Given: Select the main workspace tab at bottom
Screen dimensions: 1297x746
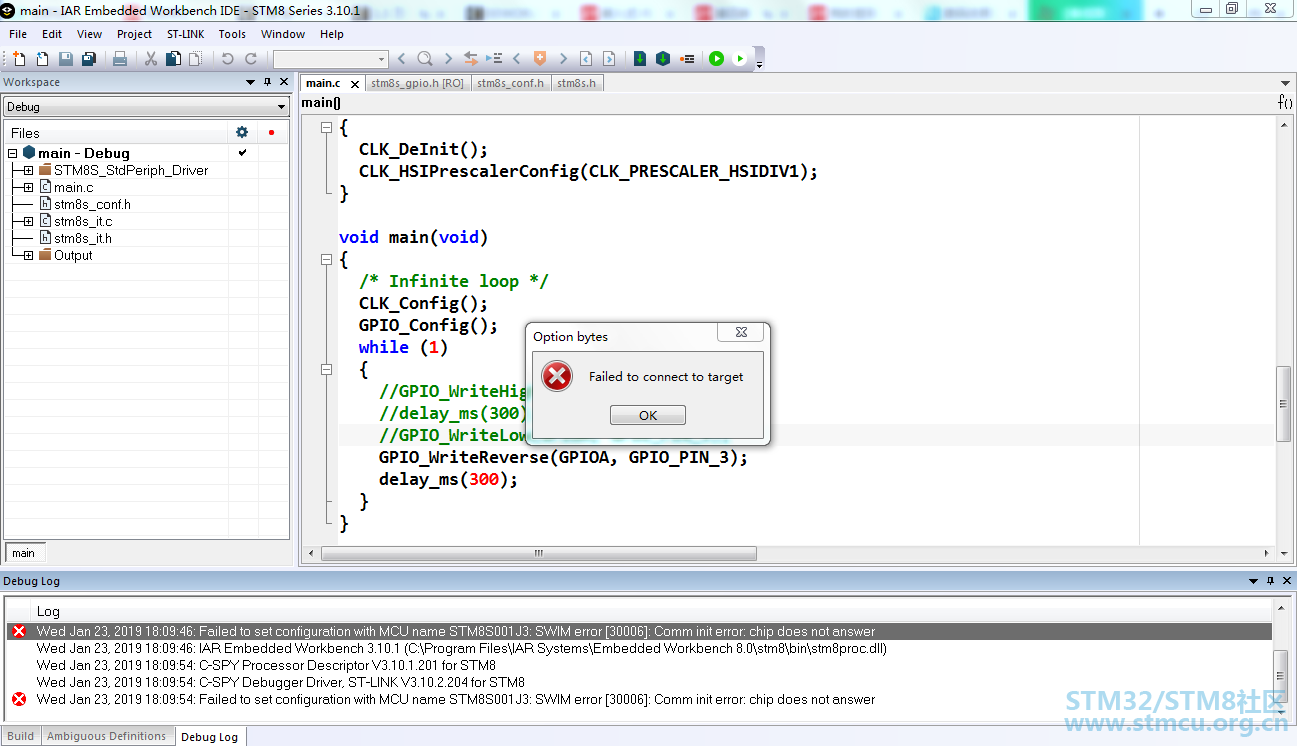Looking at the screenshot, I should pos(23,553).
